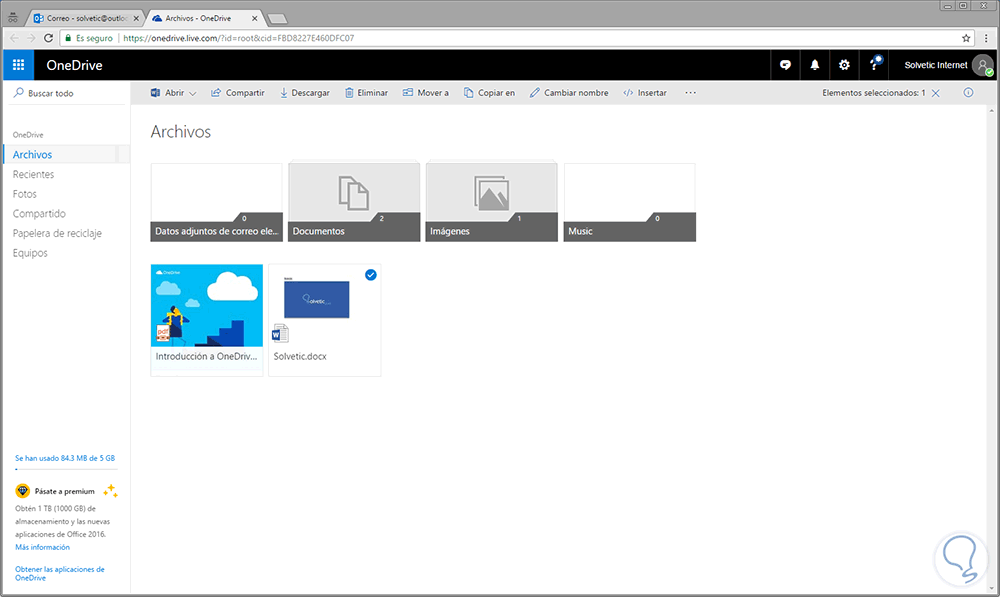Click Copiar en command
1000x597 pixels.
(489, 92)
